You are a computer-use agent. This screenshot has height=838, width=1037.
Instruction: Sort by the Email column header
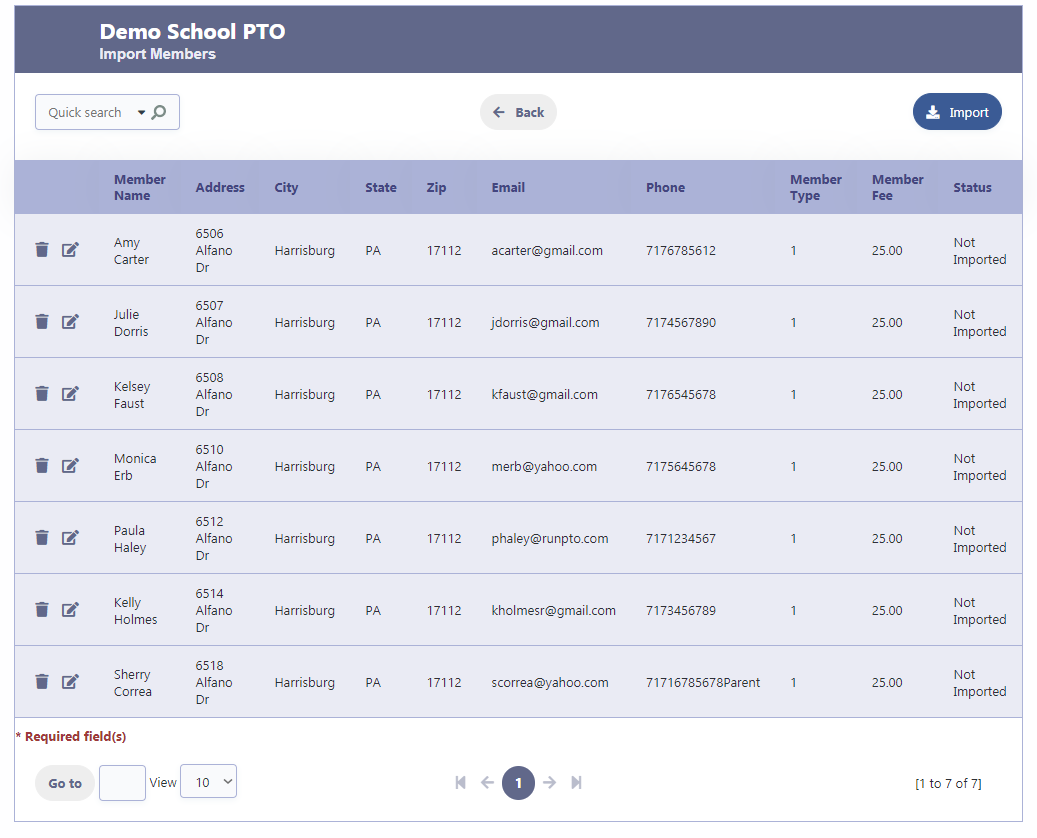tap(508, 188)
